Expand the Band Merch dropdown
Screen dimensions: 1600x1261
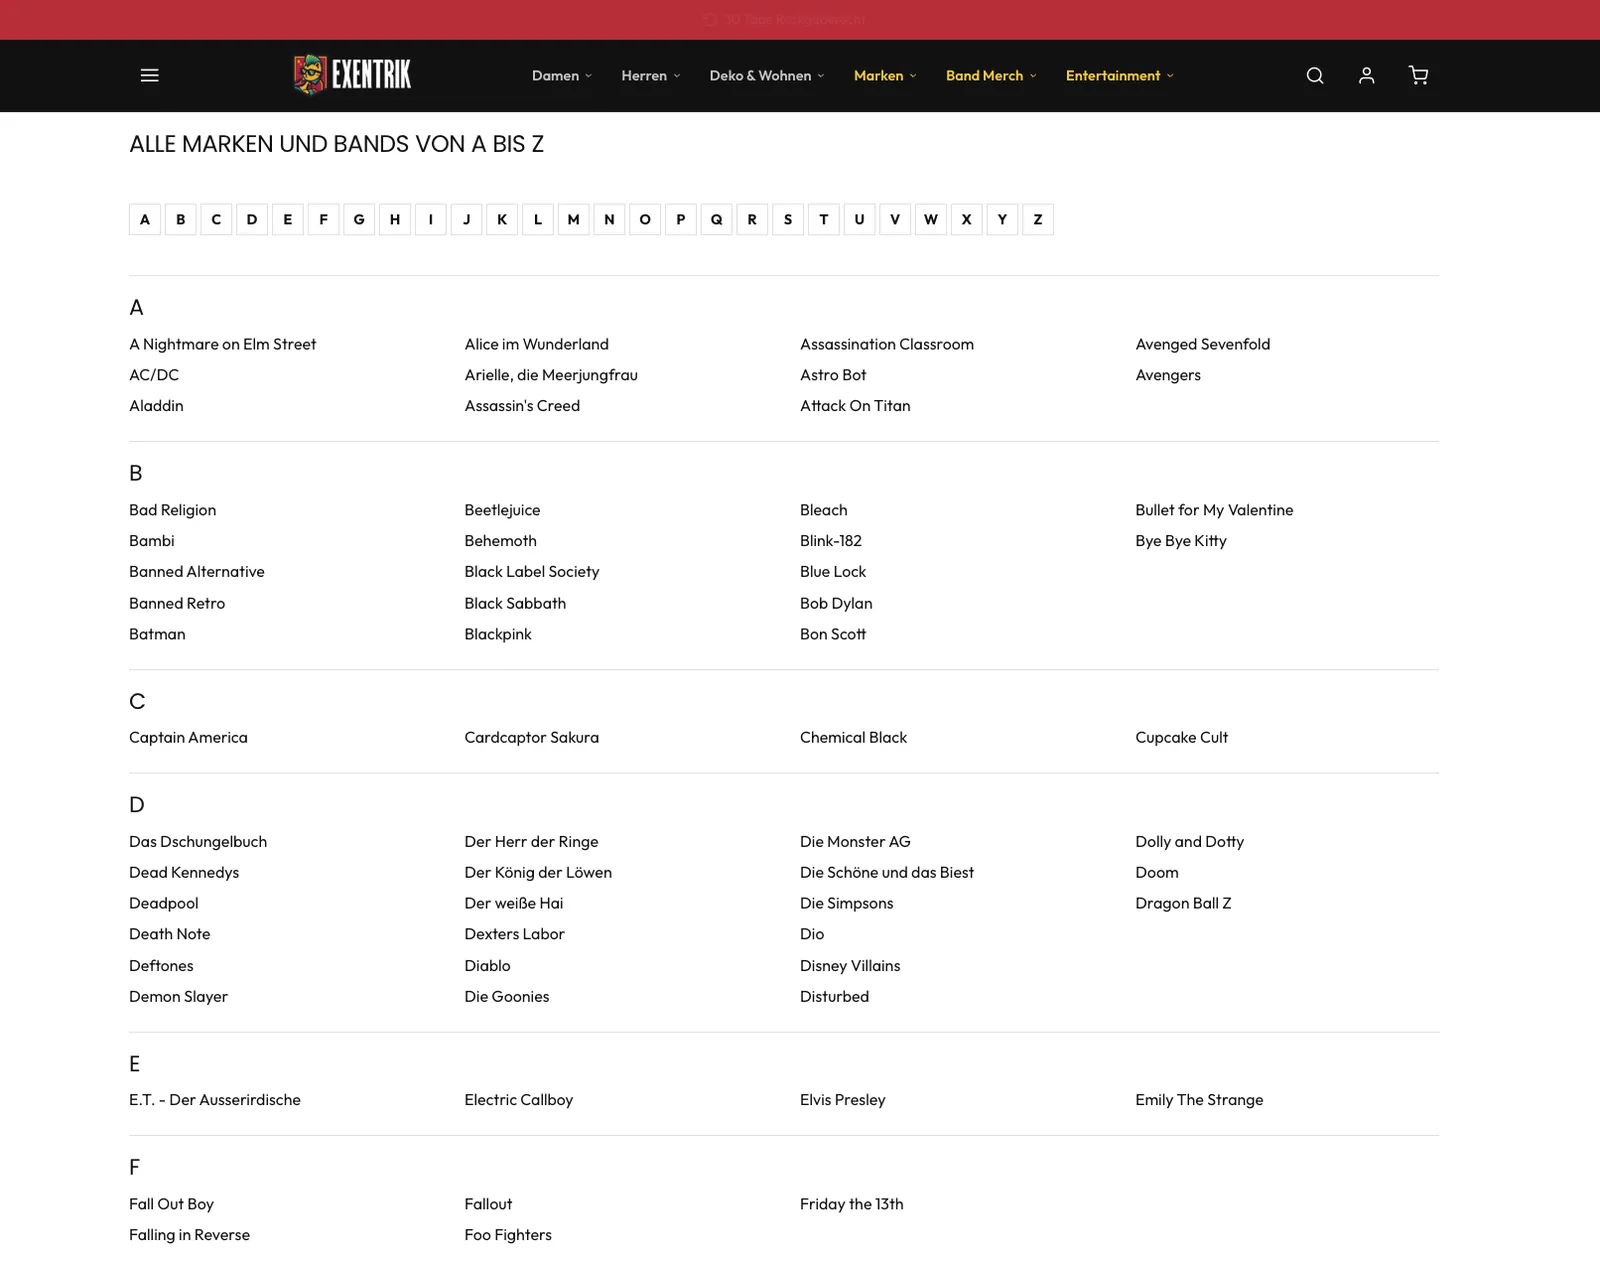[x=991, y=76]
